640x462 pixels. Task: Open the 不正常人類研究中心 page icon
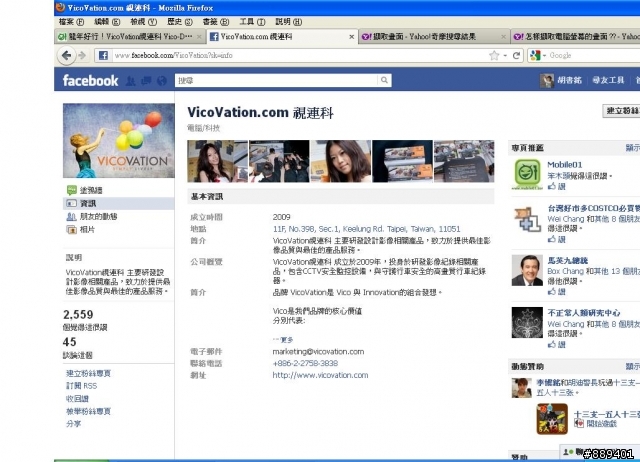point(527,322)
